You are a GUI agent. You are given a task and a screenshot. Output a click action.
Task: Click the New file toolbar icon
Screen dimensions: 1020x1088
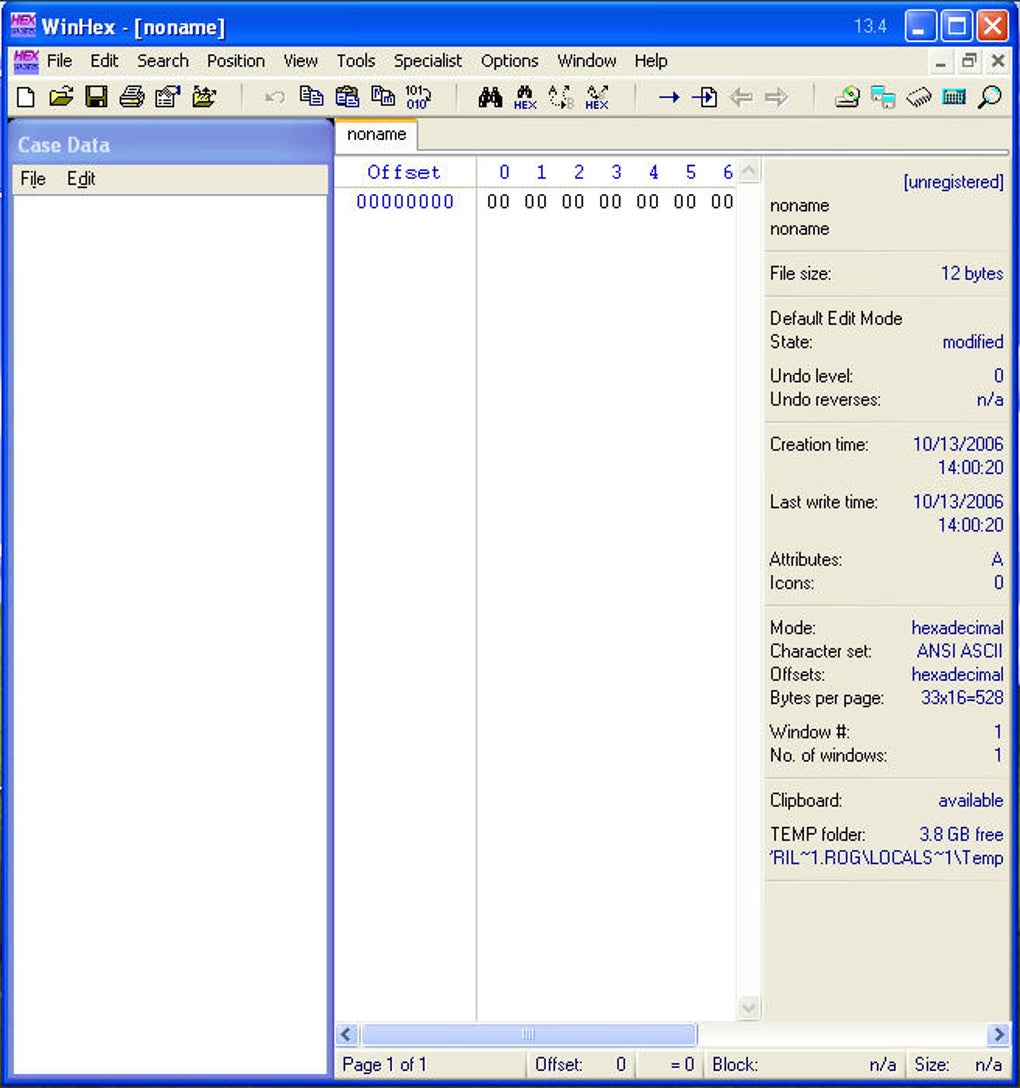[x=26, y=97]
